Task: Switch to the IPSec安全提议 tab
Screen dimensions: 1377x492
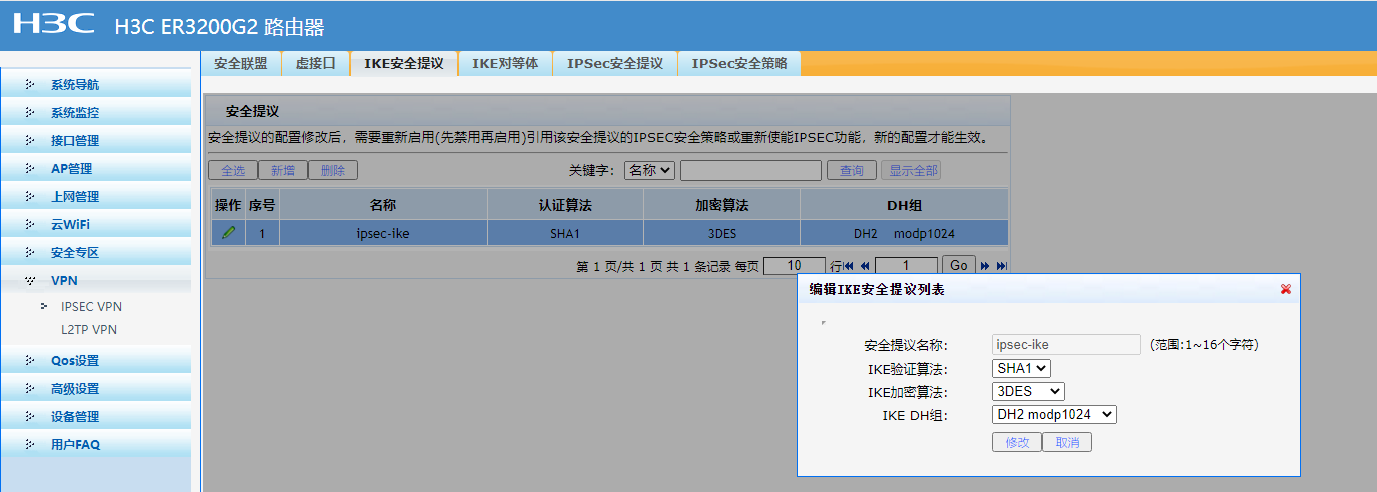Action: point(615,63)
